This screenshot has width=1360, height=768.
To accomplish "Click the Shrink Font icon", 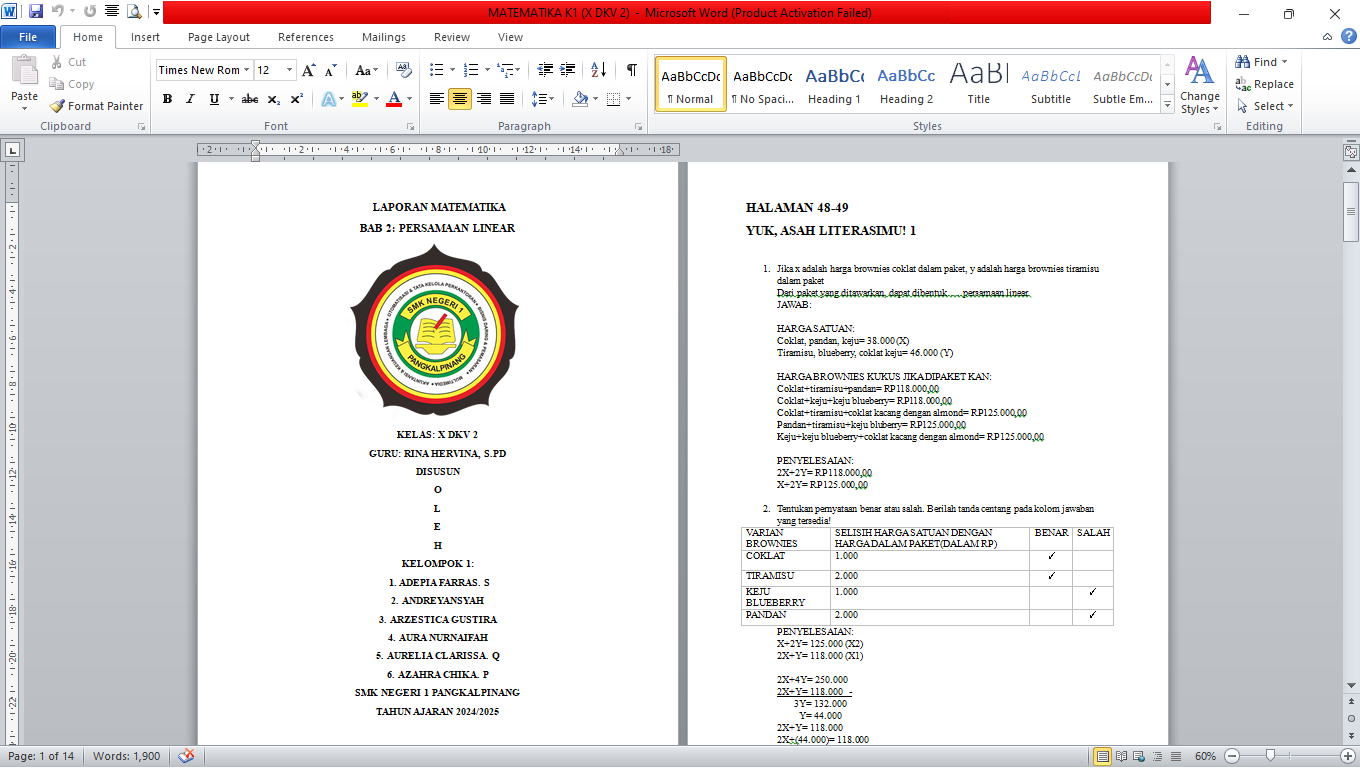I will 331,70.
